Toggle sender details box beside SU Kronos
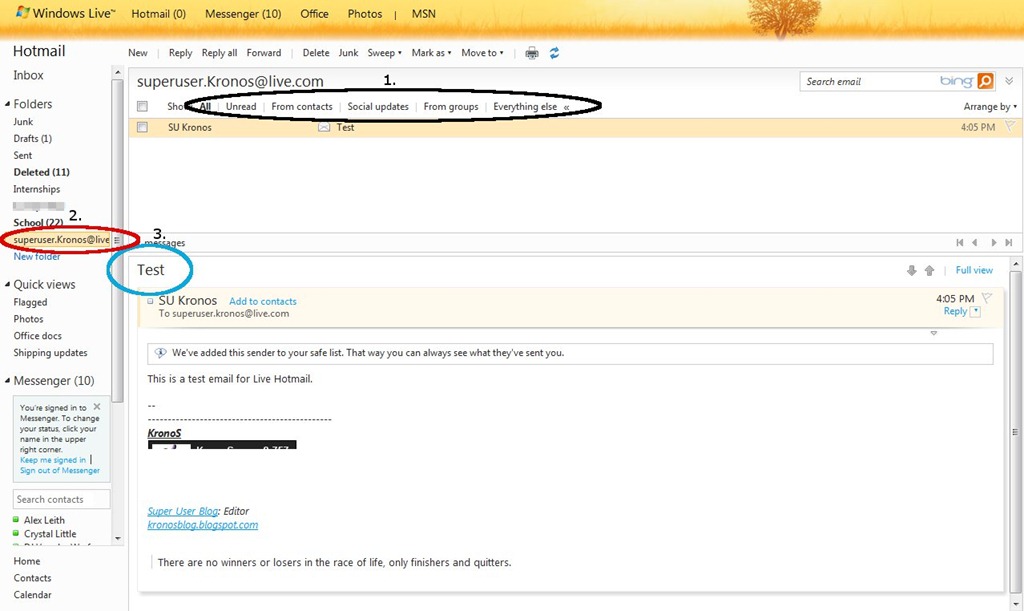The height and width of the screenshot is (611, 1024). pos(151,302)
